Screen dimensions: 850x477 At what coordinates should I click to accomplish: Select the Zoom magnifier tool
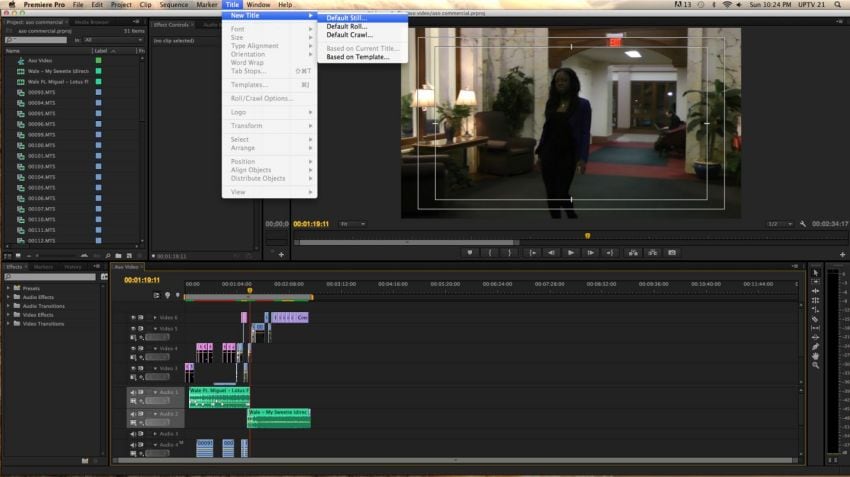pyautogui.click(x=815, y=365)
